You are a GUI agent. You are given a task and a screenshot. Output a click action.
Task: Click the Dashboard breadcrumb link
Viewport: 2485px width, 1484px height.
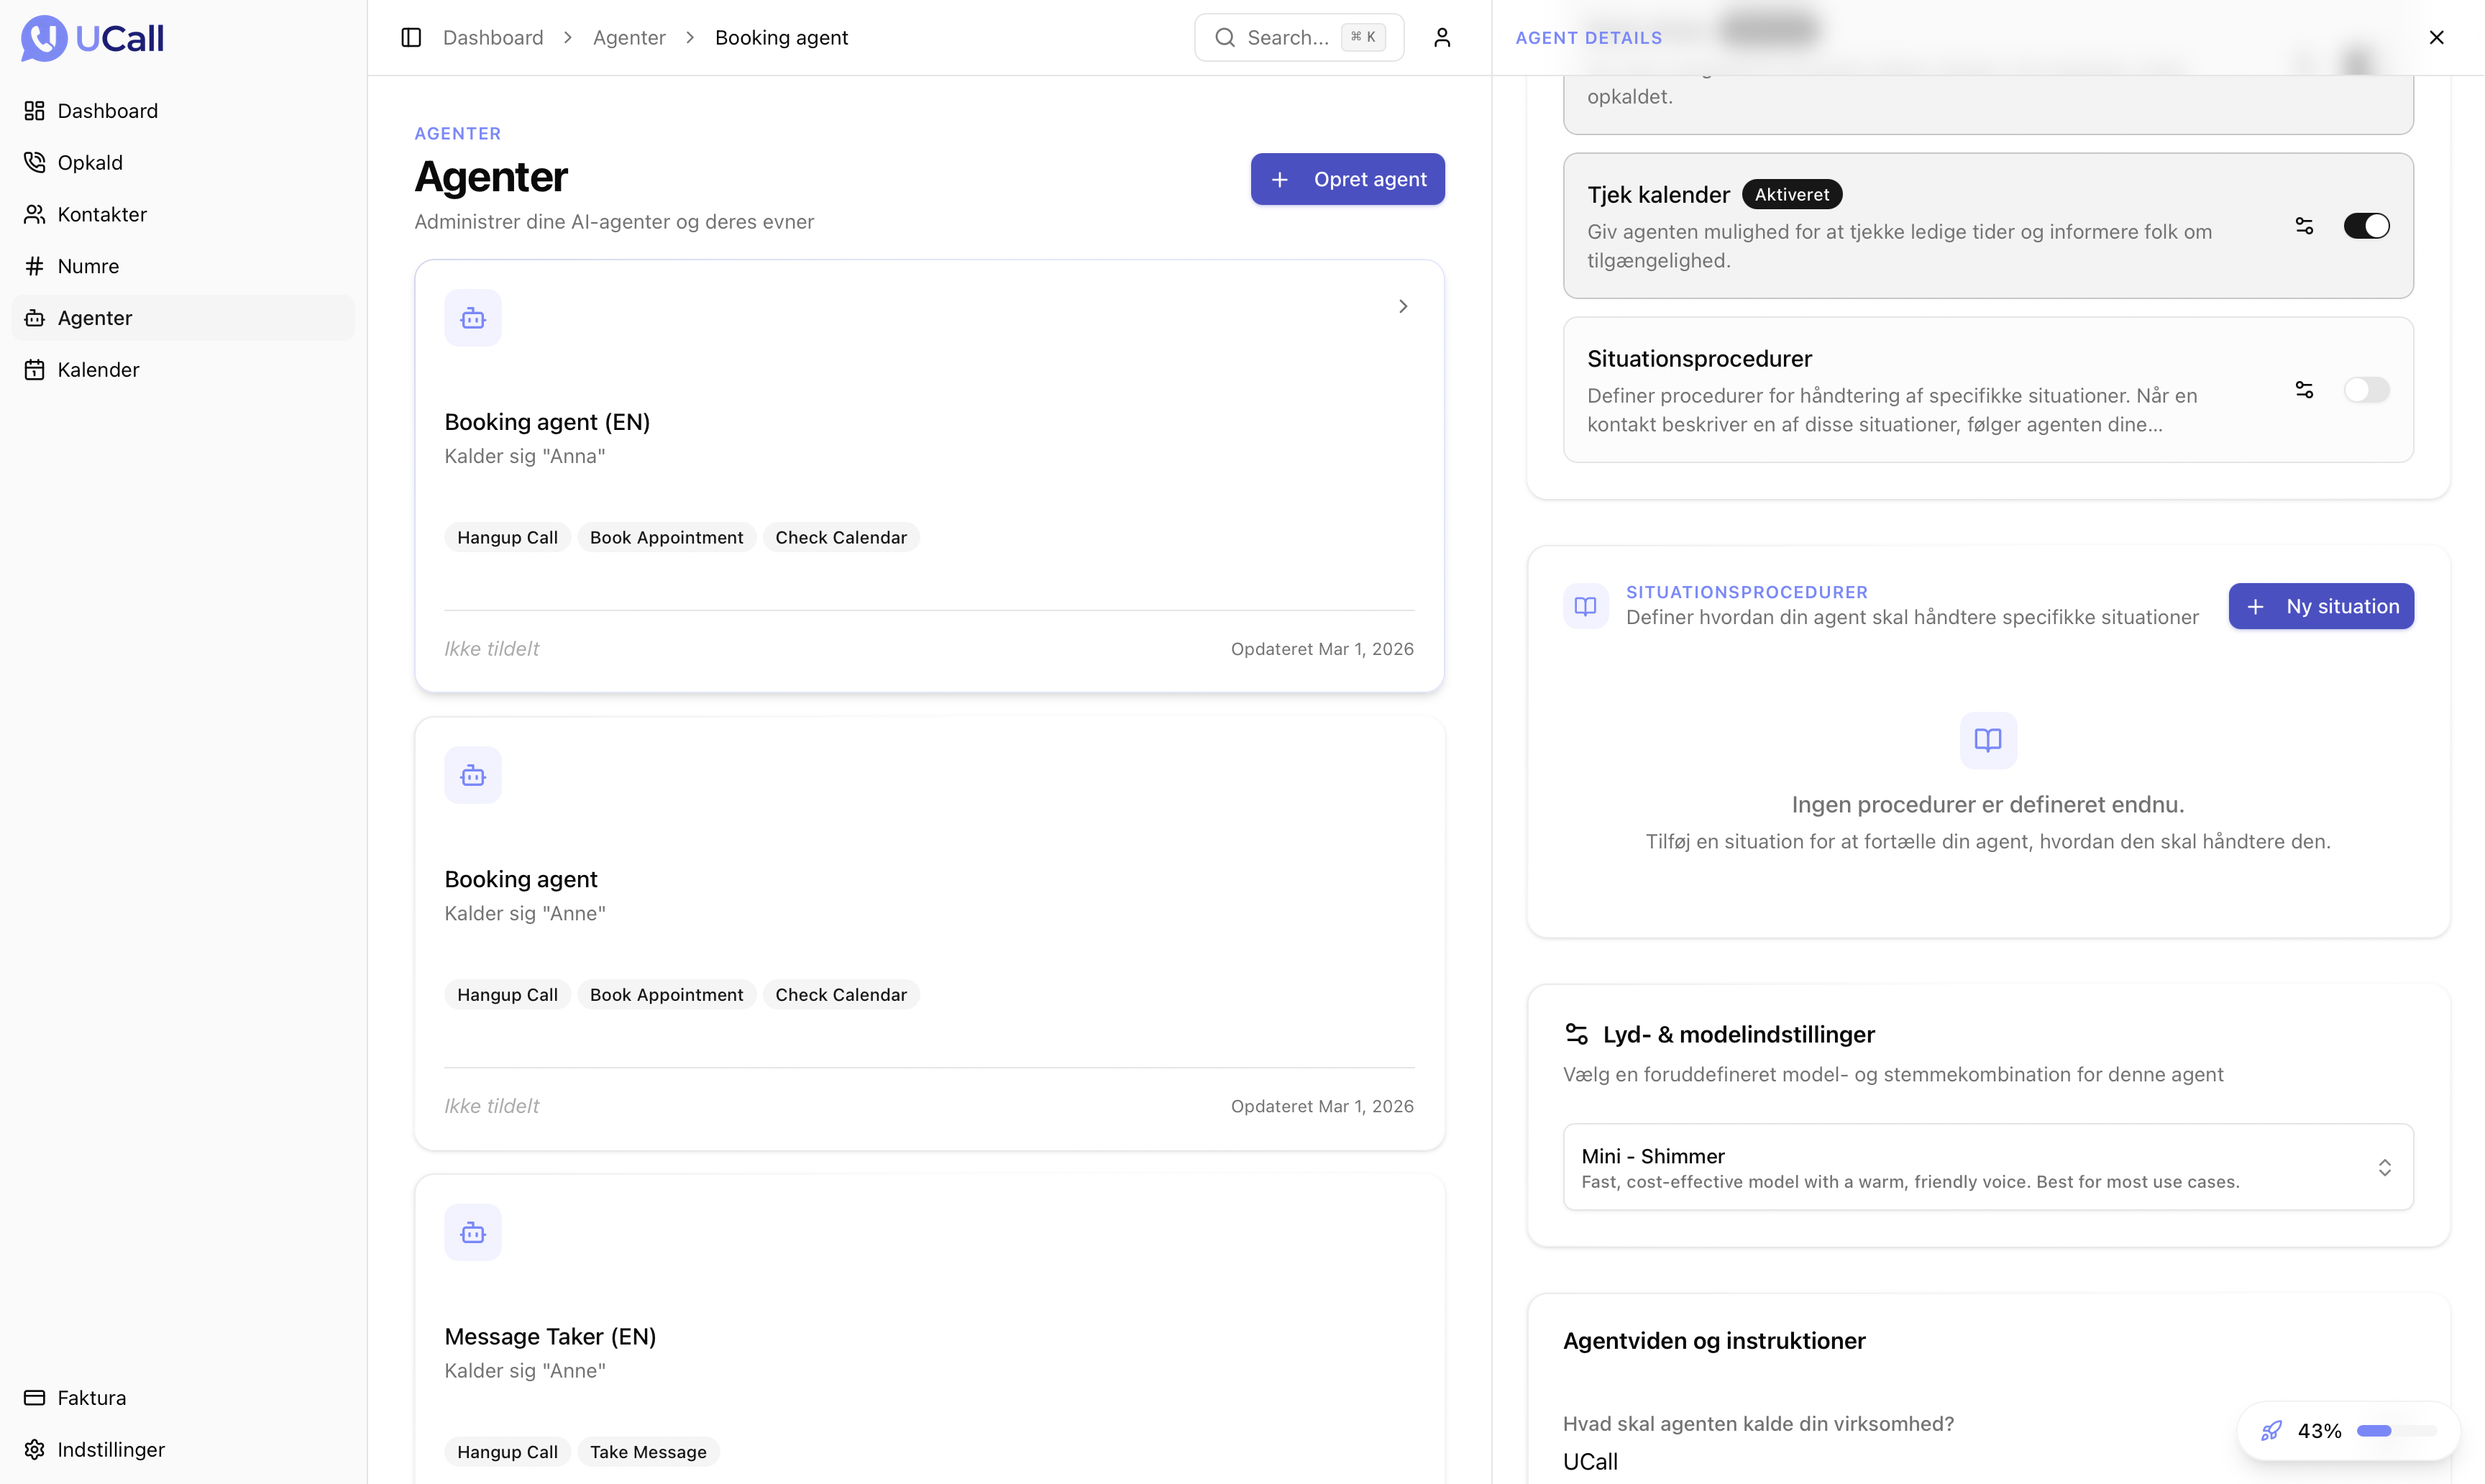(x=493, y=38)
